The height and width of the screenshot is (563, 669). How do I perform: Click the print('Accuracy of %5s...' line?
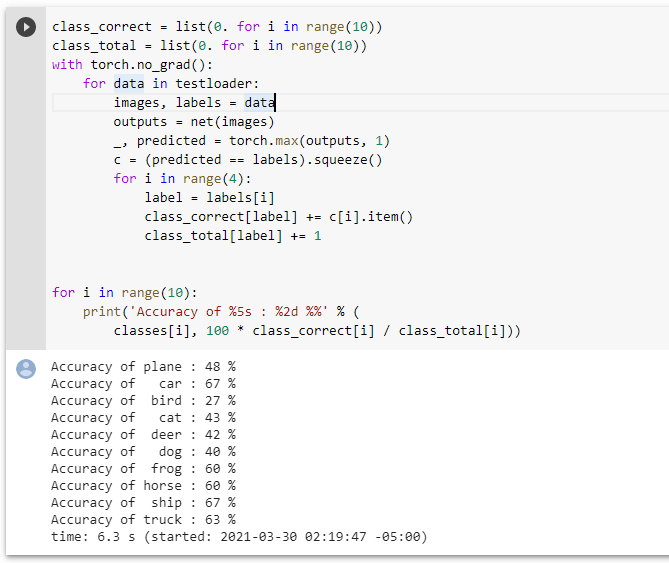pos(221,312)
